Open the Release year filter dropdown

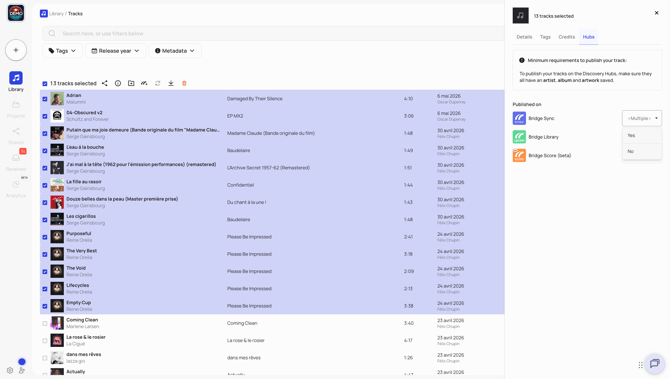115,51
